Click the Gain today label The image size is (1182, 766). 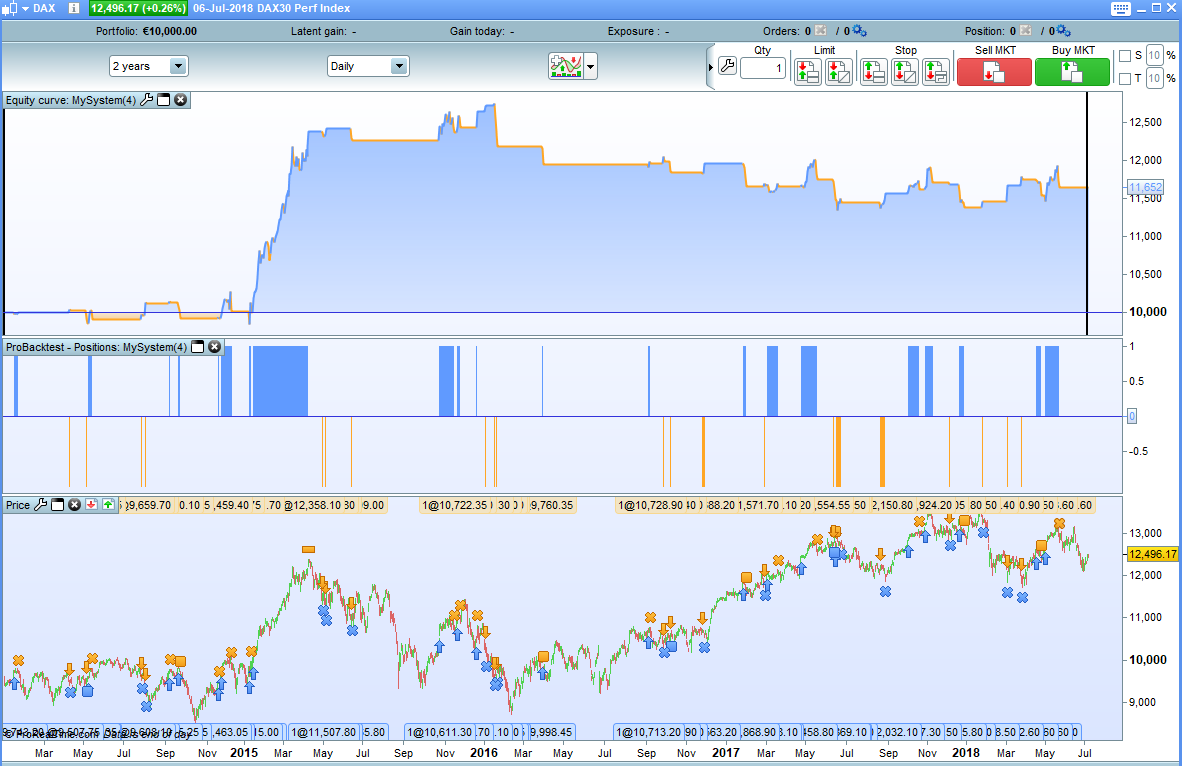pos(478,31)
